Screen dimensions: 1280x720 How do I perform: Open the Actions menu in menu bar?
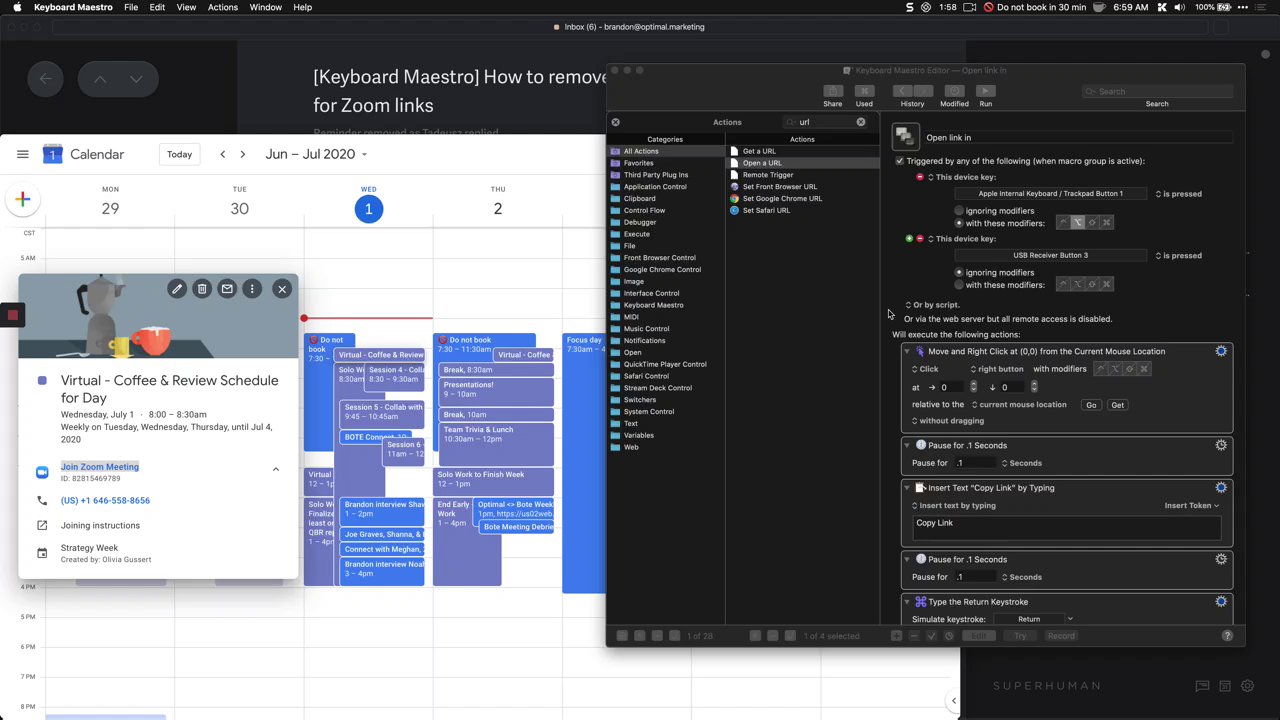pyautogui.click(x=222, y=7)
